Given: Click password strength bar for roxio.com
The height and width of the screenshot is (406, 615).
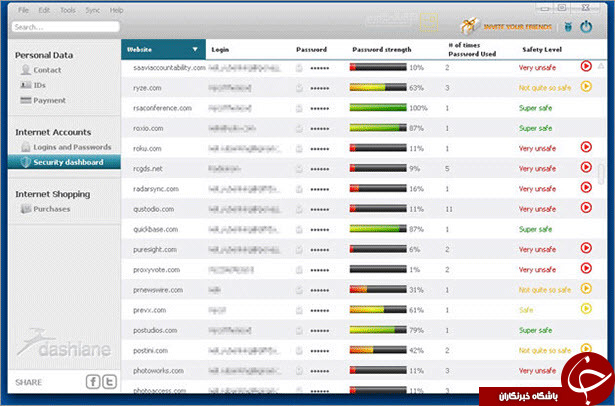Looking at the screenshot, I should tap(378, 127).
